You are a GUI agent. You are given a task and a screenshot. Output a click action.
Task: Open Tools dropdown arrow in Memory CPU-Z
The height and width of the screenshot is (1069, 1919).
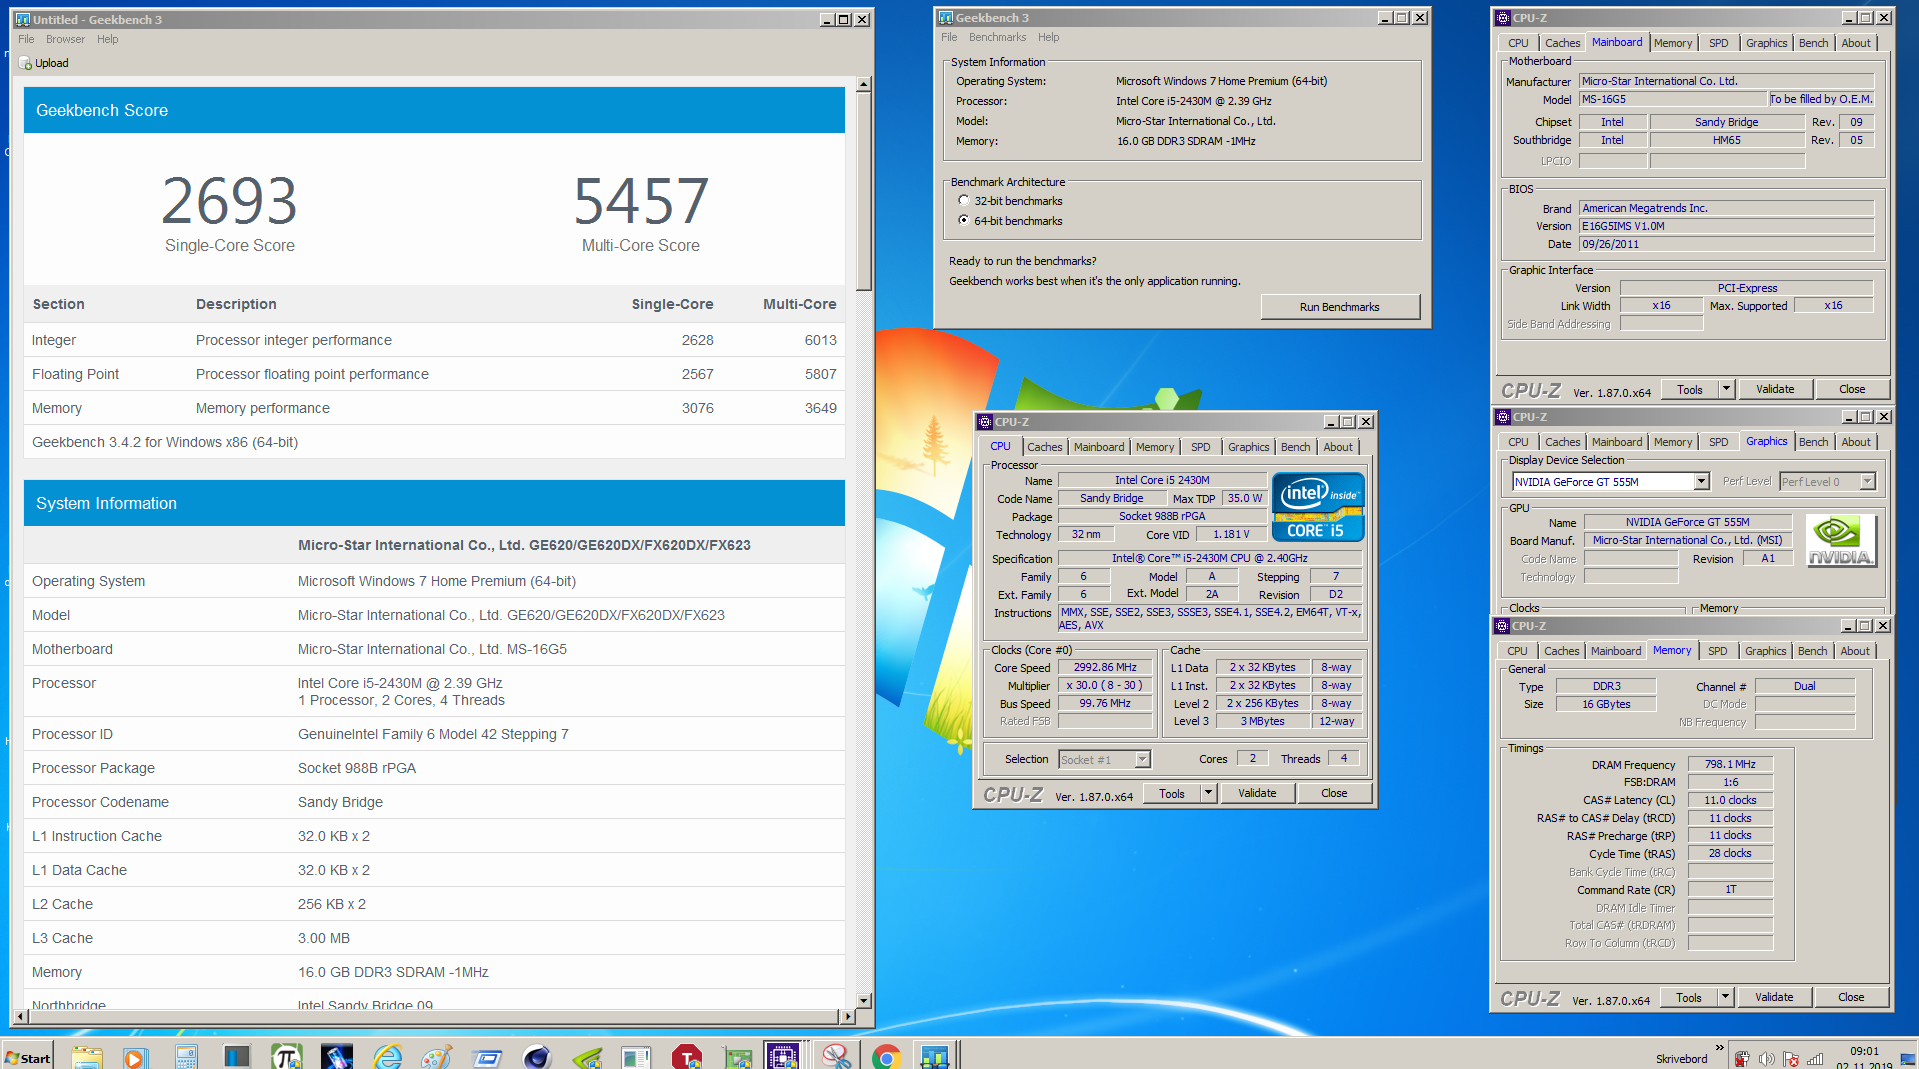coord(1725,997)
